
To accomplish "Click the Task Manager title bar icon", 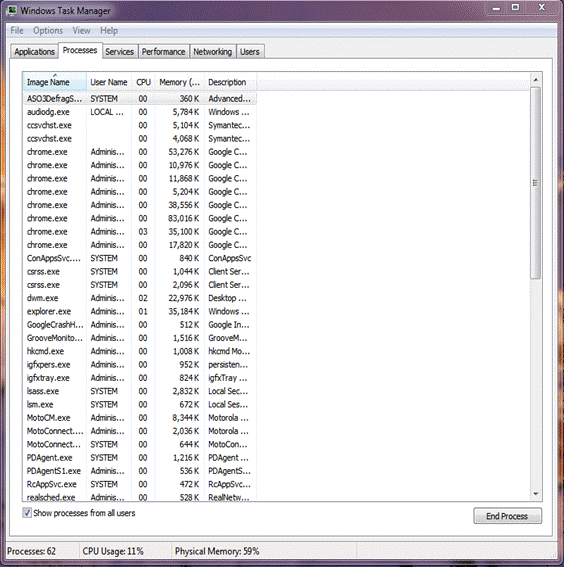I will coord(12,10).
